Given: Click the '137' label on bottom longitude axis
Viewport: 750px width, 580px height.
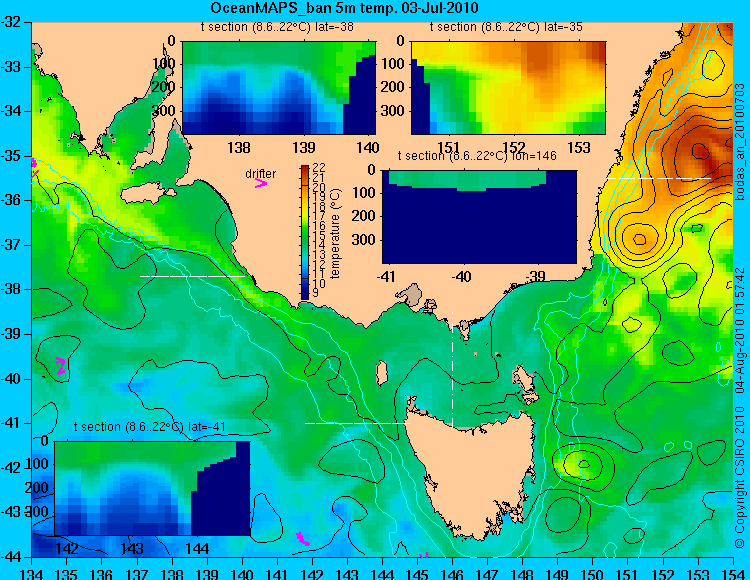Looking at the screenshot, I should [137, 573].
